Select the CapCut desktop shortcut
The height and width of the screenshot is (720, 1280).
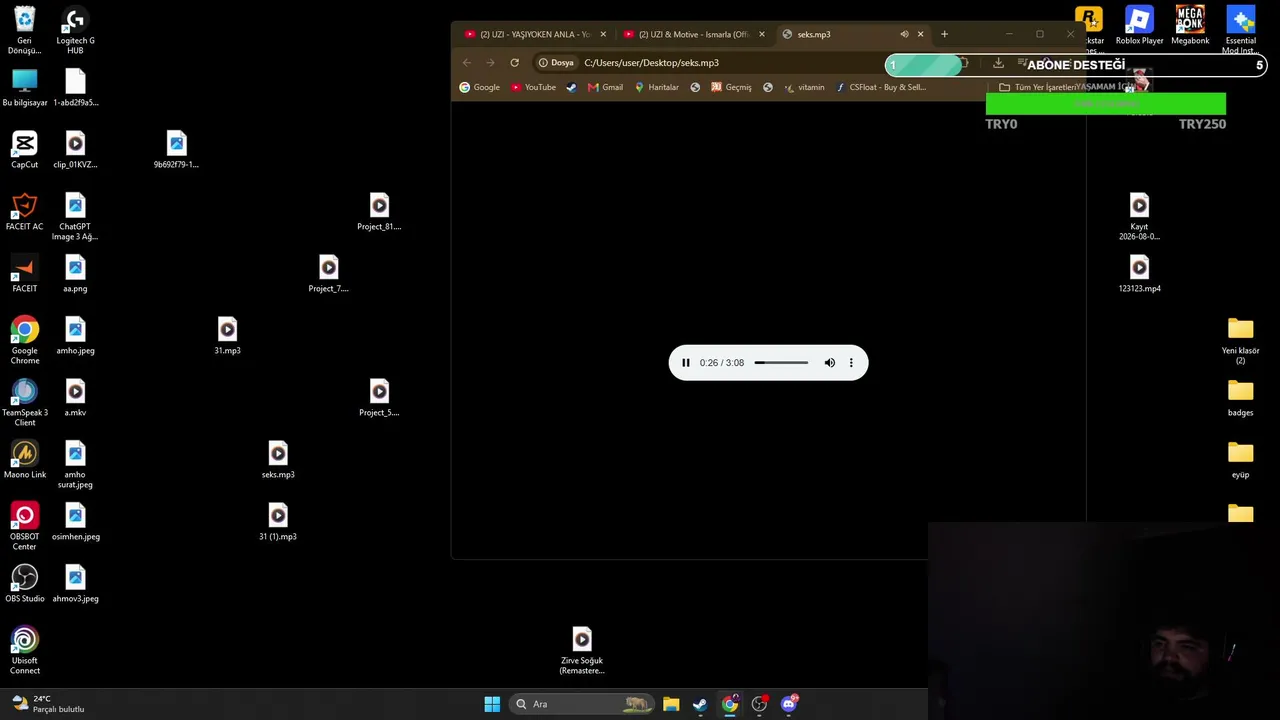click(25, 151)
